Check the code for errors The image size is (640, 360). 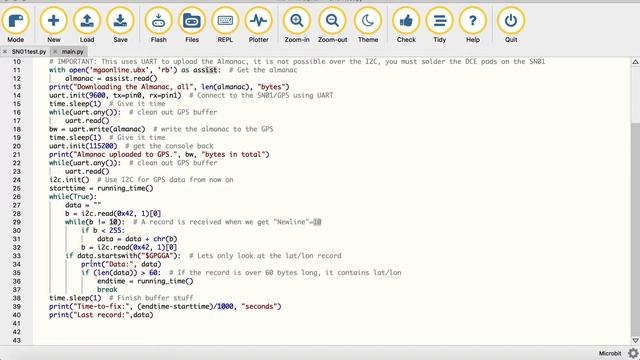coord(406,24)
